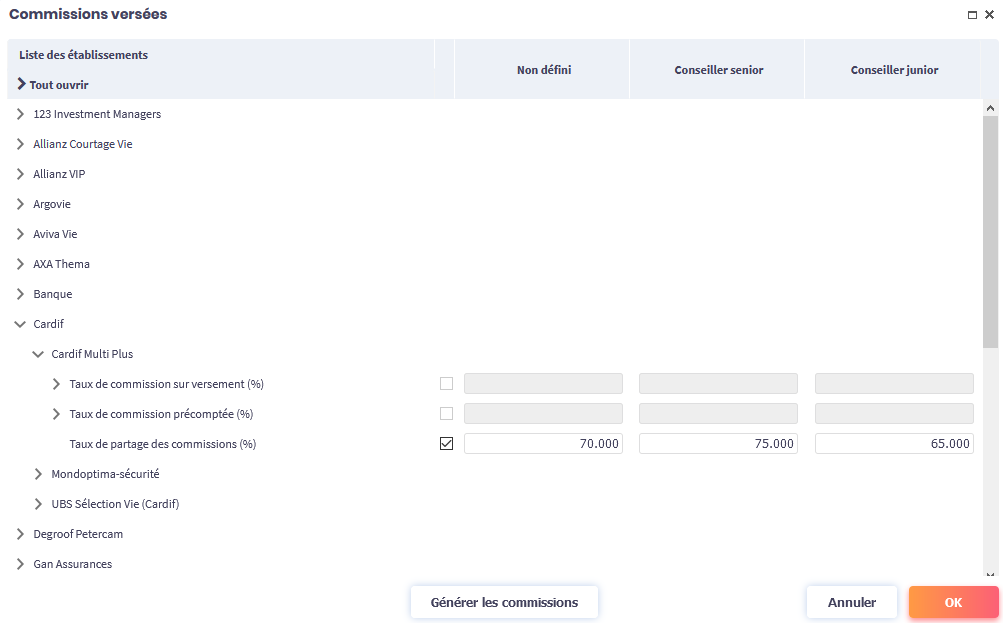Expand Taux de commission sur versement arrow

57,384
